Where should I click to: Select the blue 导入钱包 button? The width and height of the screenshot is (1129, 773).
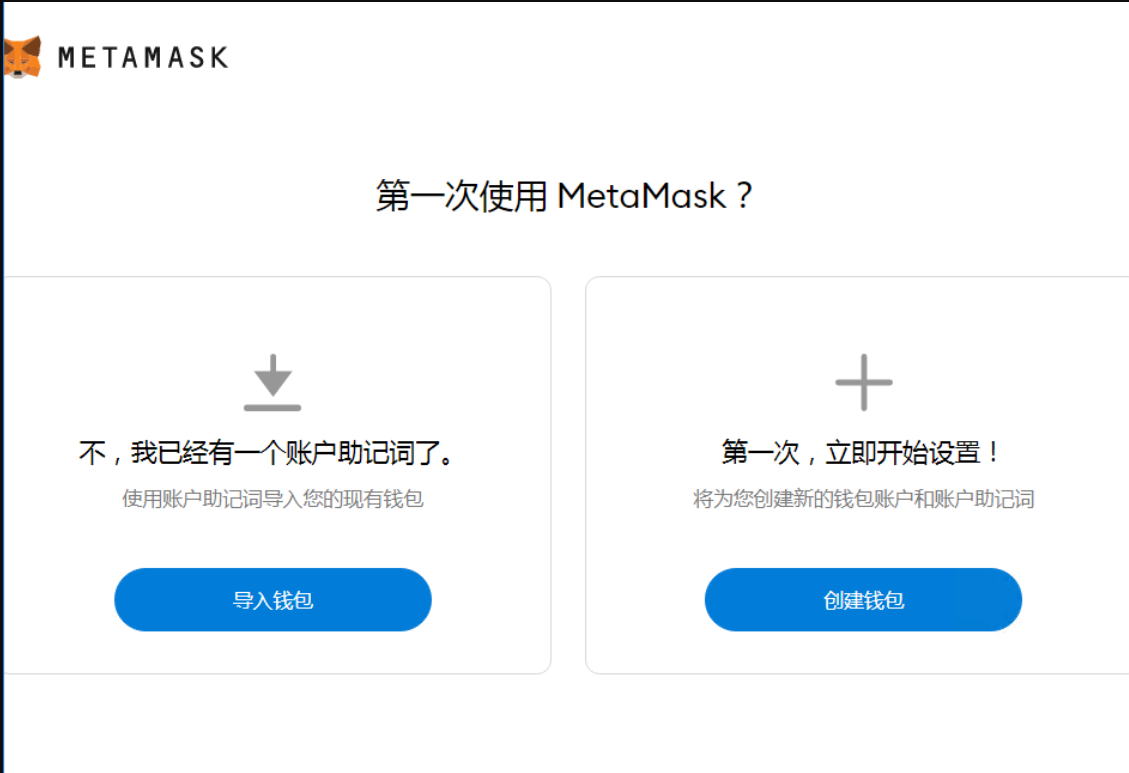coord(273,600)
